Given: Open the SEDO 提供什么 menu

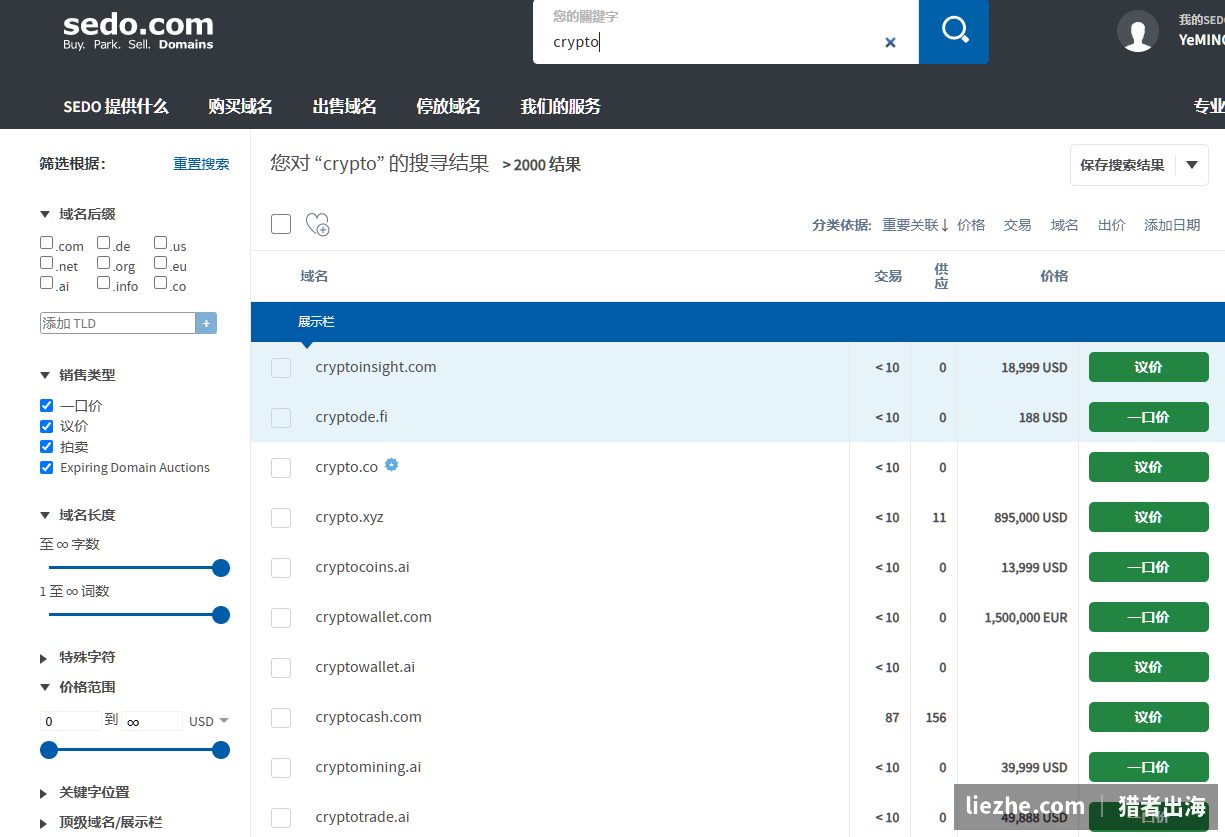Looking at the screenshot, I should tap(116, 106).
